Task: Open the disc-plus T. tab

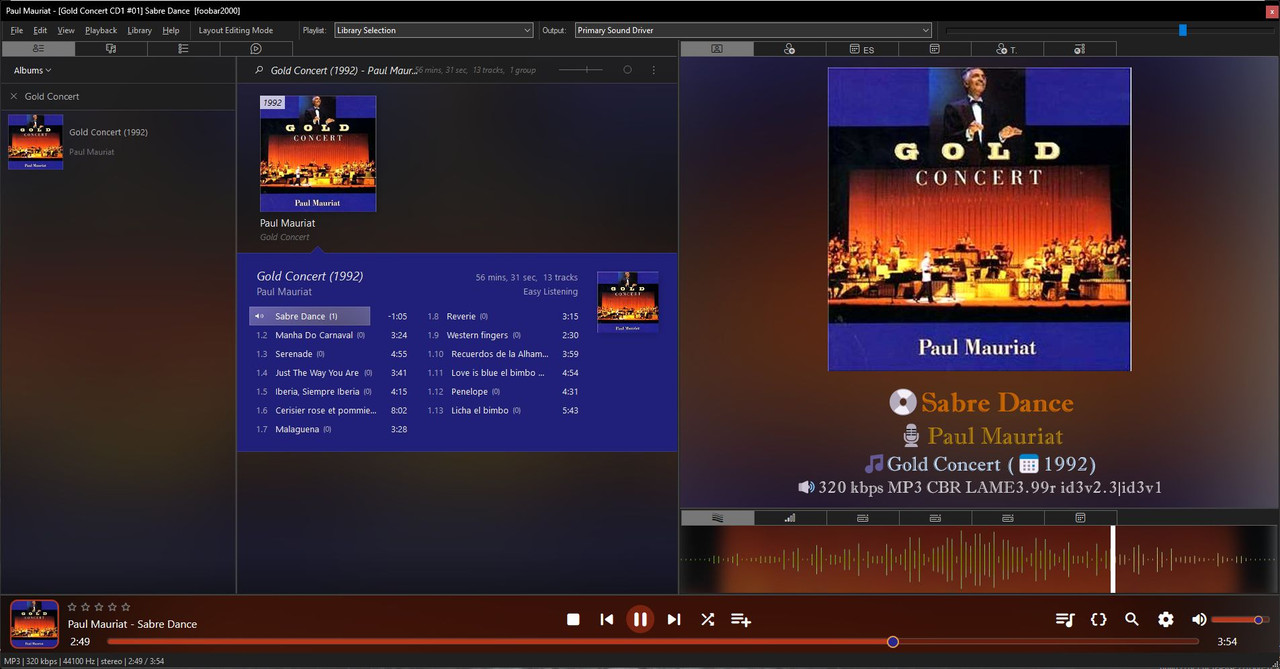Action: coord(1007,49)
